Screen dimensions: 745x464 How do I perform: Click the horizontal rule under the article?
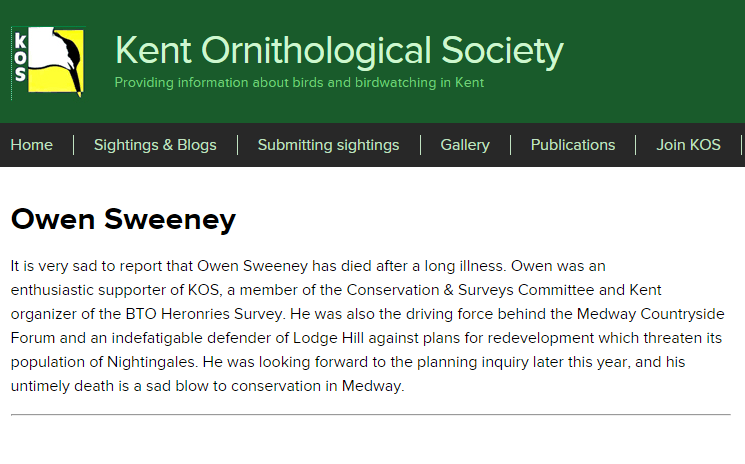click(371, 415)
